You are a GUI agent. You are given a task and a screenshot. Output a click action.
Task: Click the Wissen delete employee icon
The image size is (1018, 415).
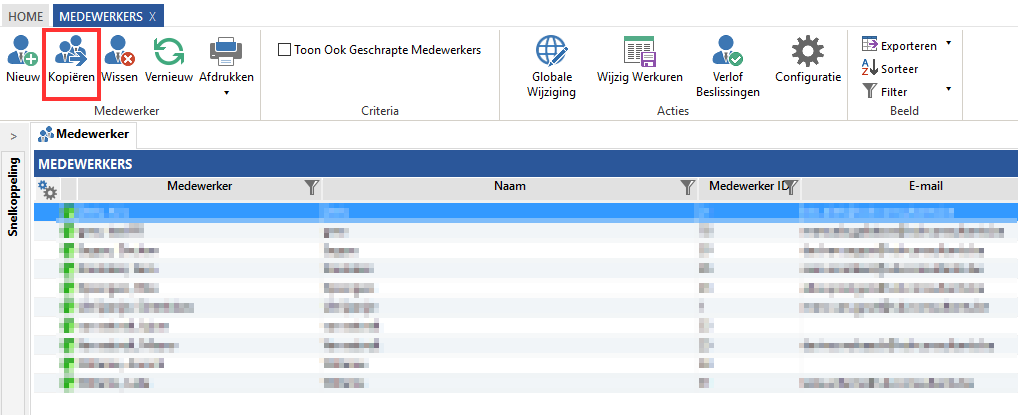tap(120, 51)
